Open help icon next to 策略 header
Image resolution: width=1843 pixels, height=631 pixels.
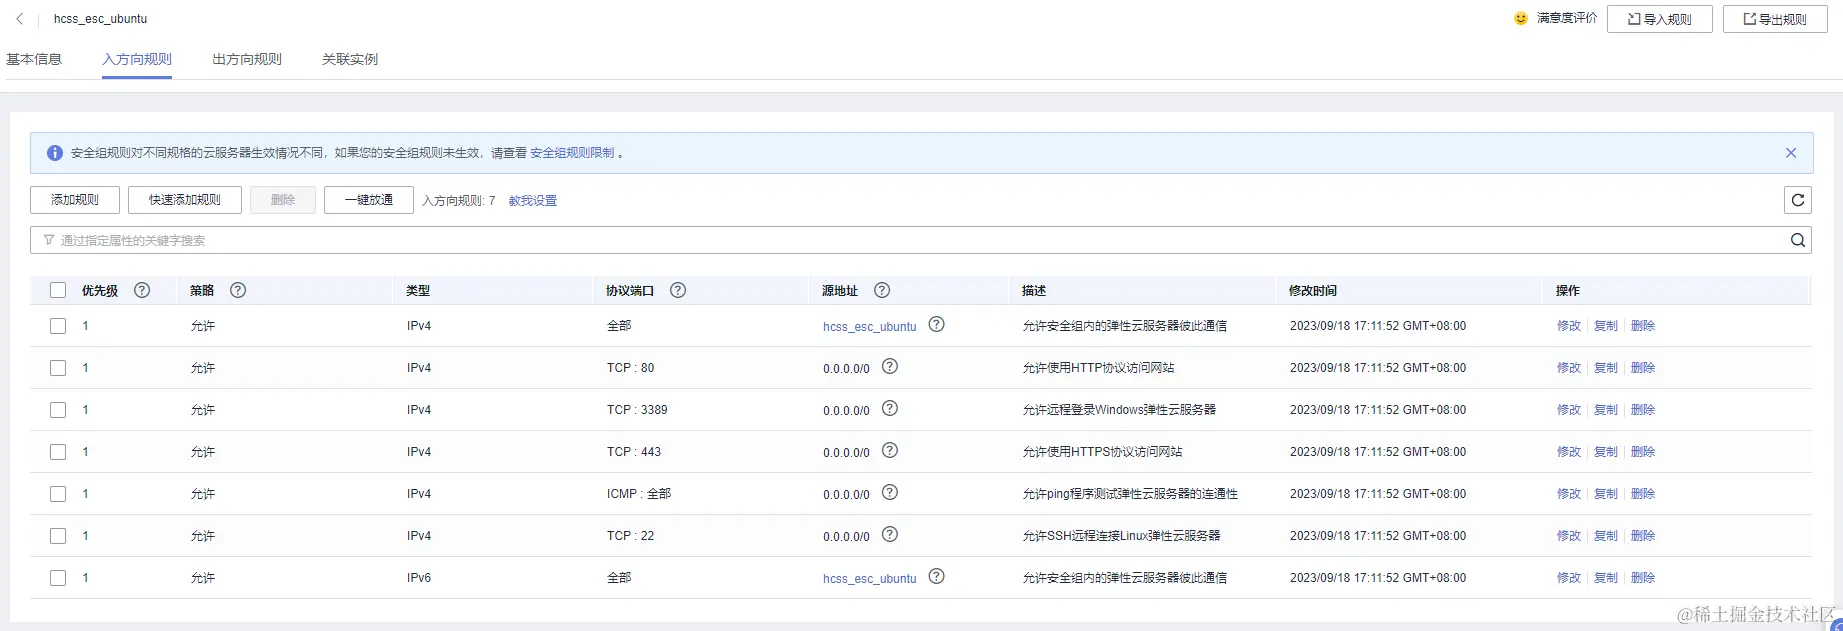(238, 290)
